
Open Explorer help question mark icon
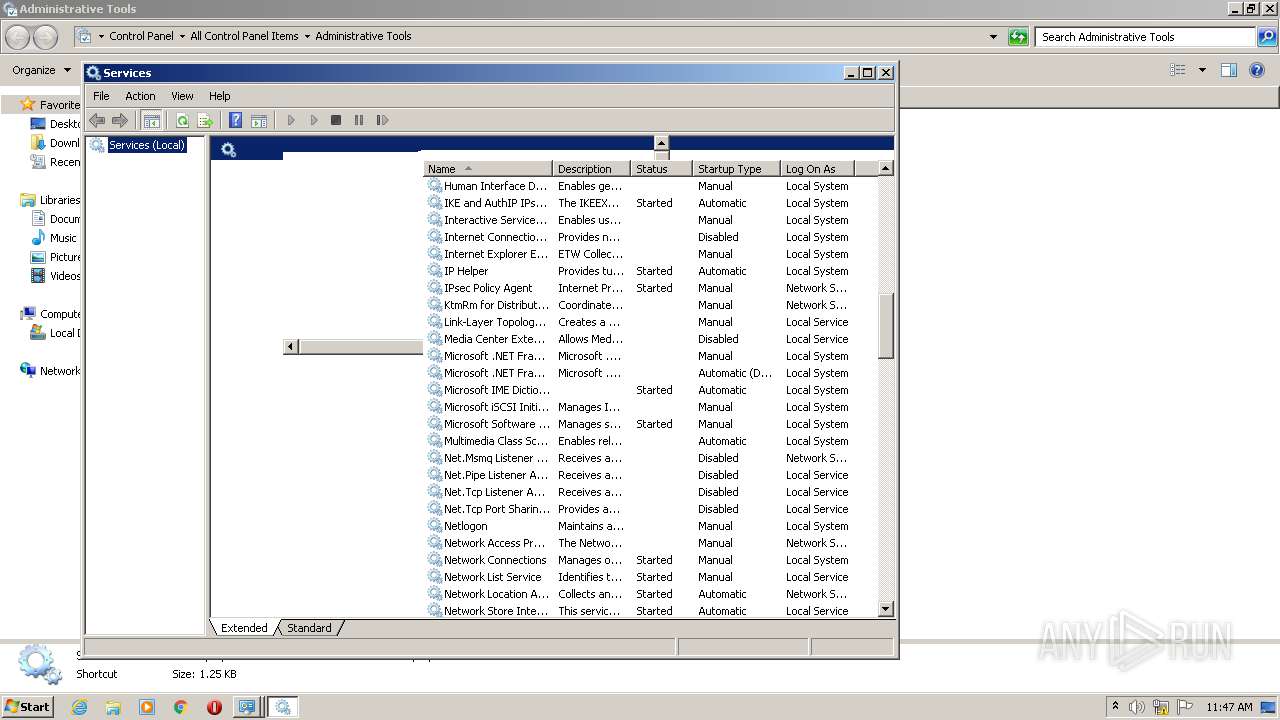pos(1257,70)
